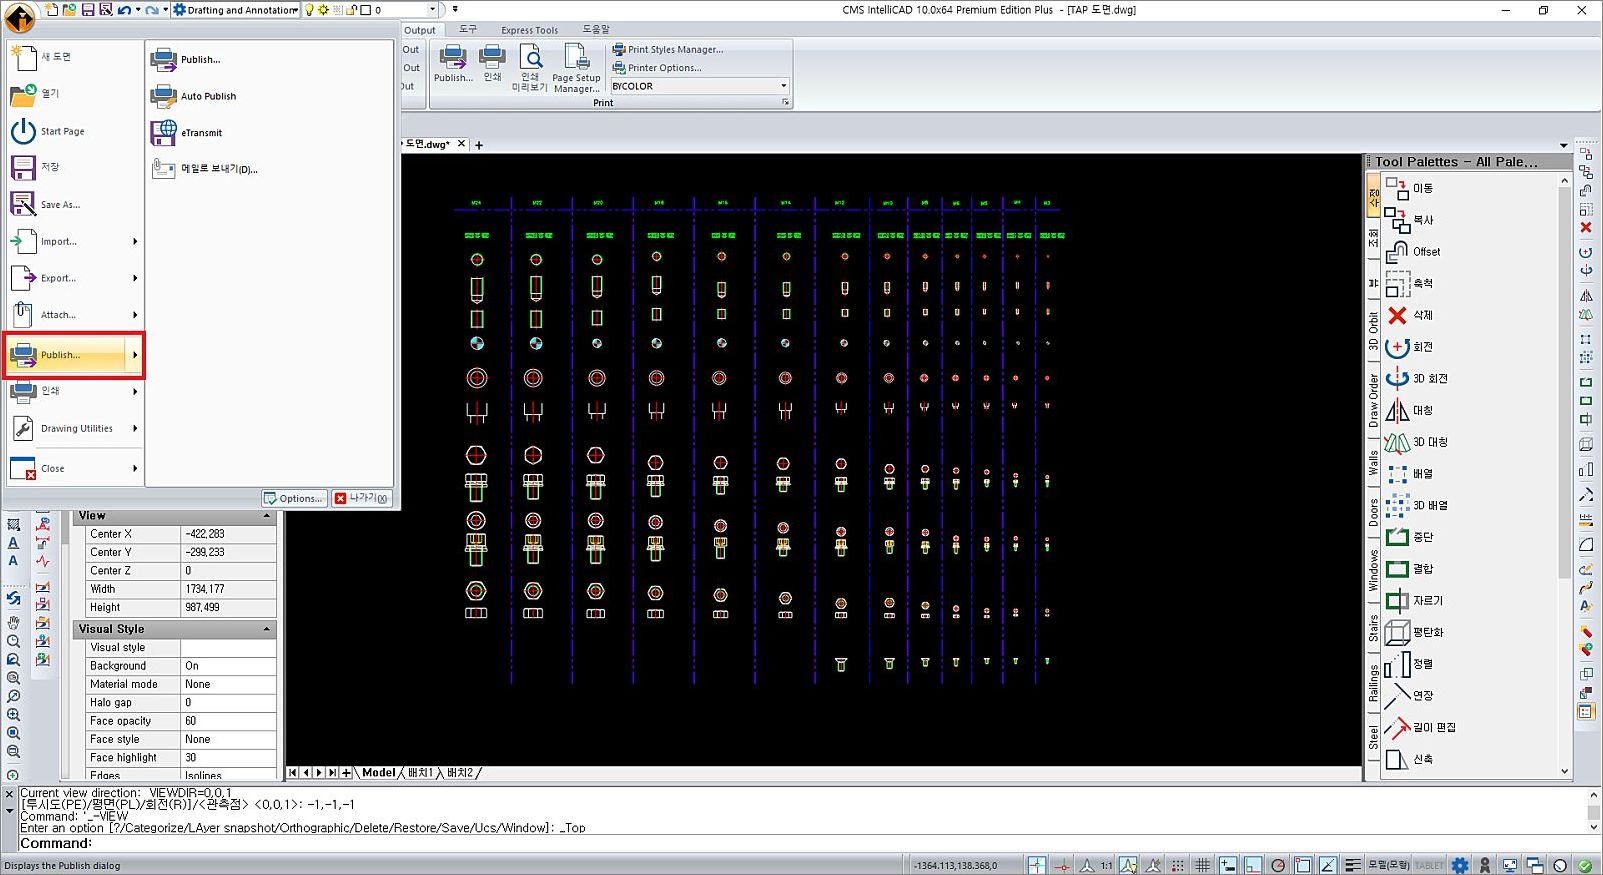Select the 대칭 mirror tool
The image size is (1603, 875).
[1410, 411]
